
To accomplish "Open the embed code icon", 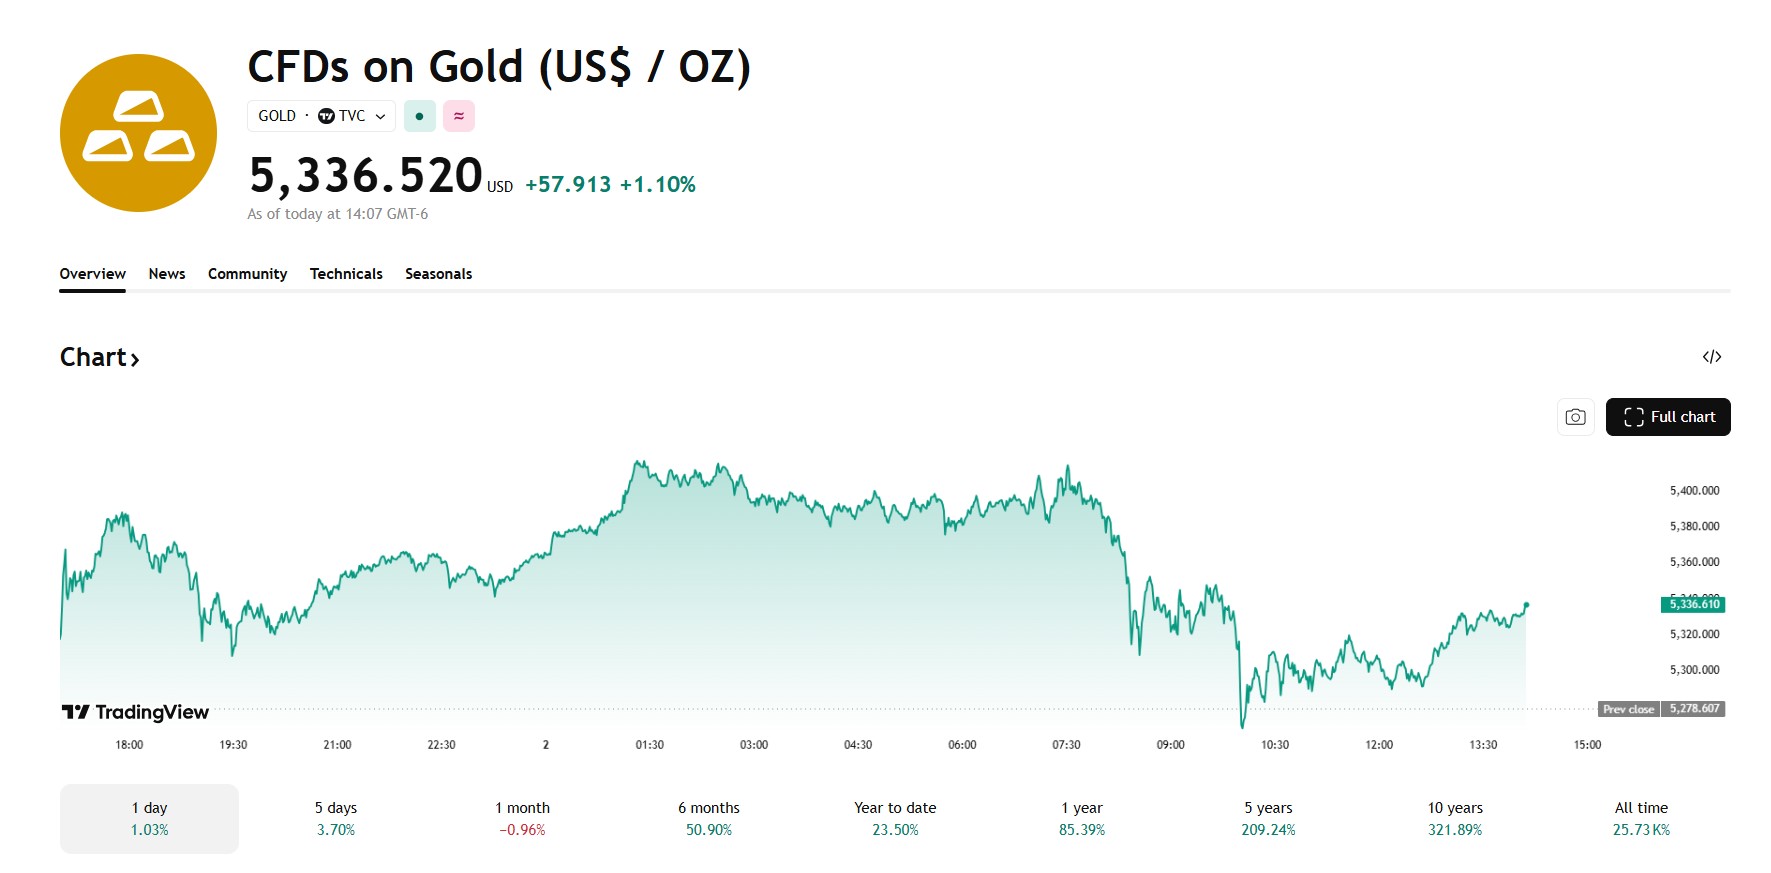I will (1712, 357).
